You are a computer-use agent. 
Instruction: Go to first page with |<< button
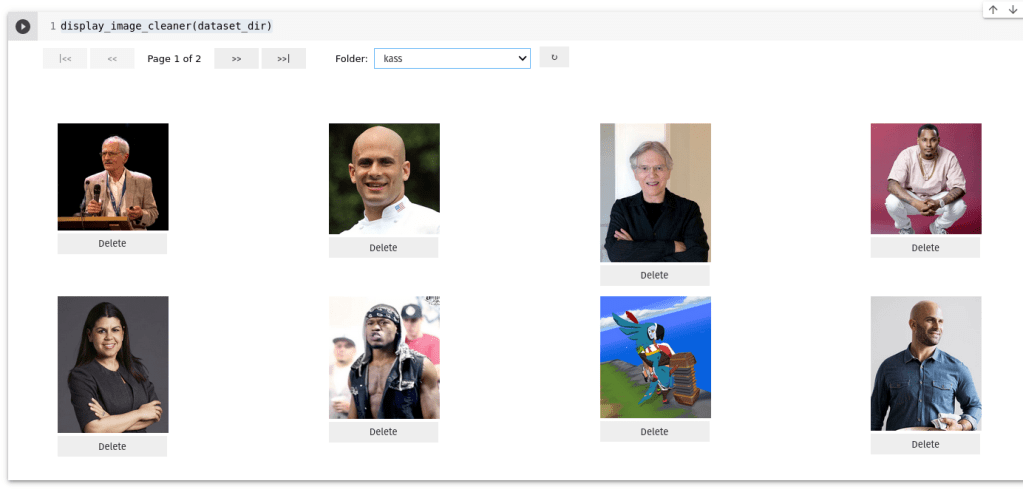point(65,59)
